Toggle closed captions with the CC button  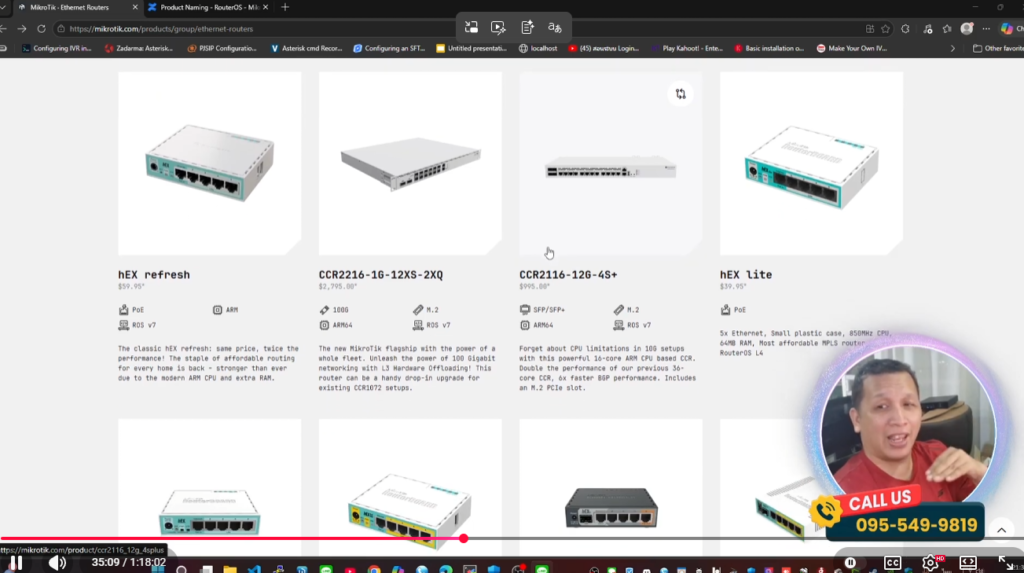tap(892, 563)
